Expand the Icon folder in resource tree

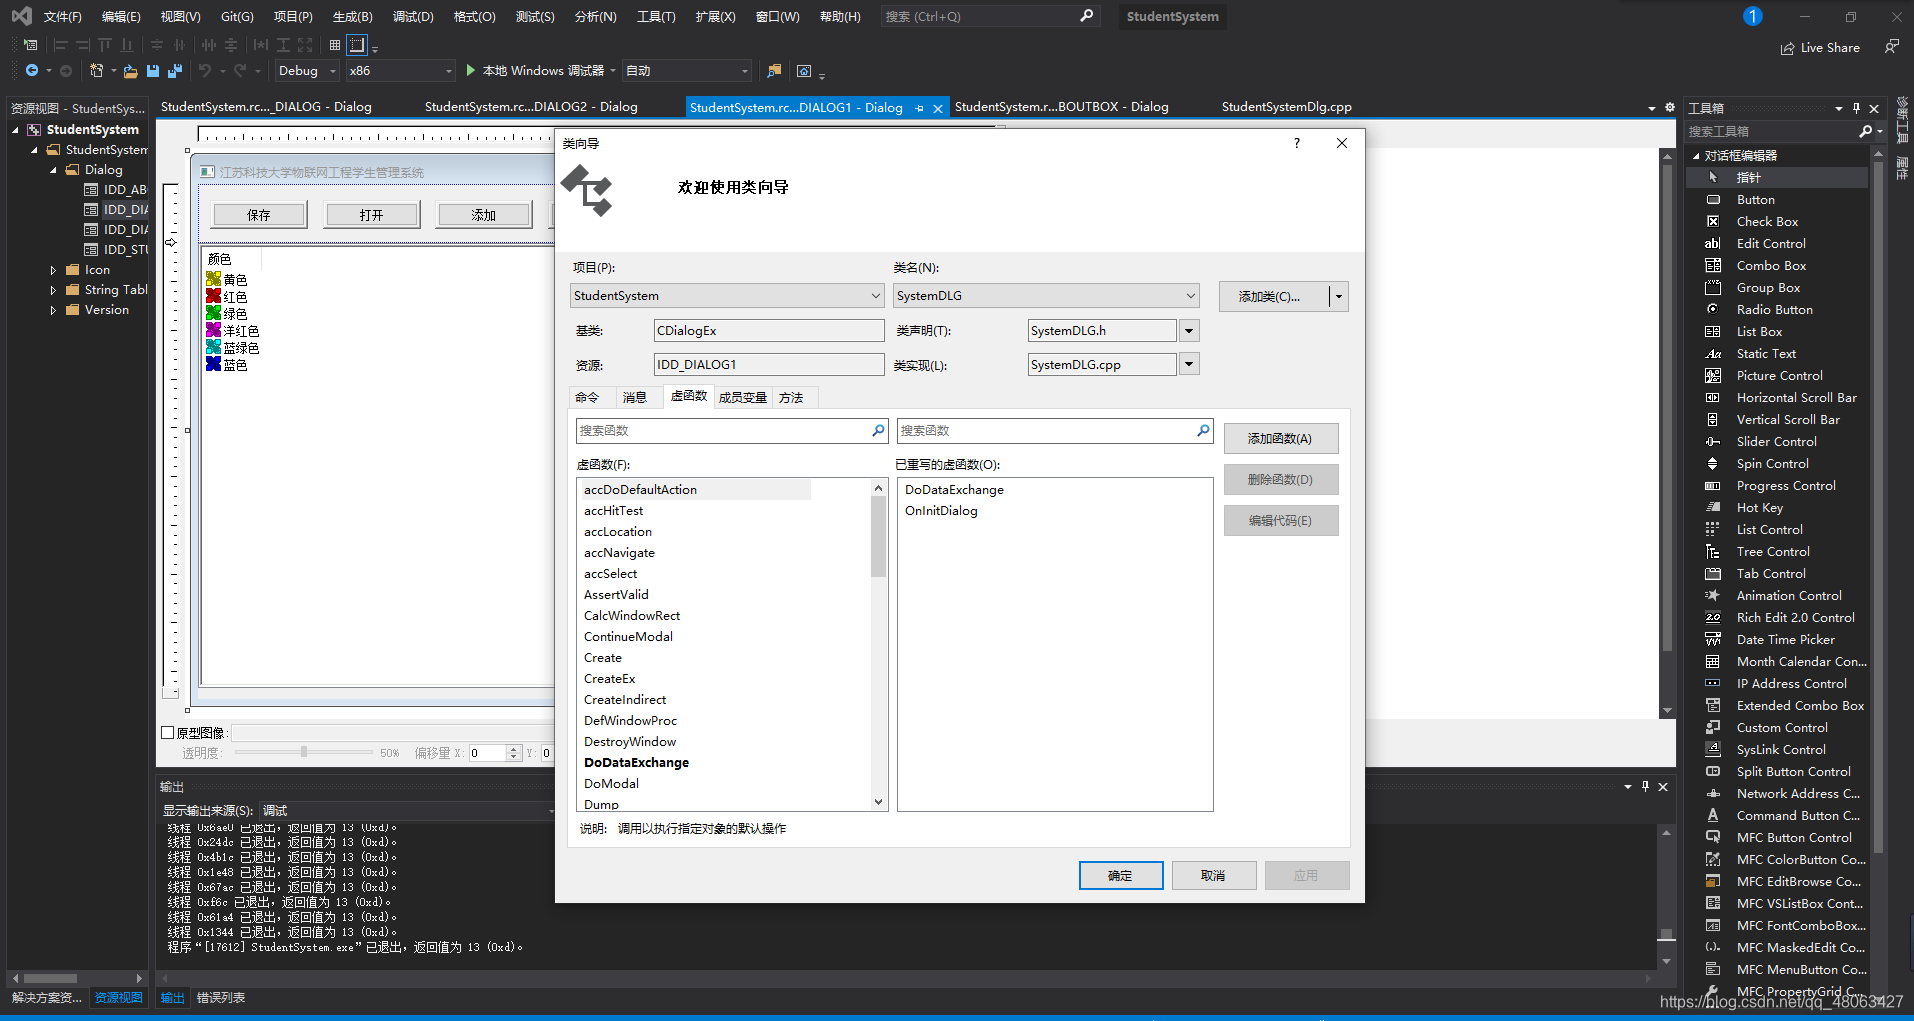[x=53, y=270]
